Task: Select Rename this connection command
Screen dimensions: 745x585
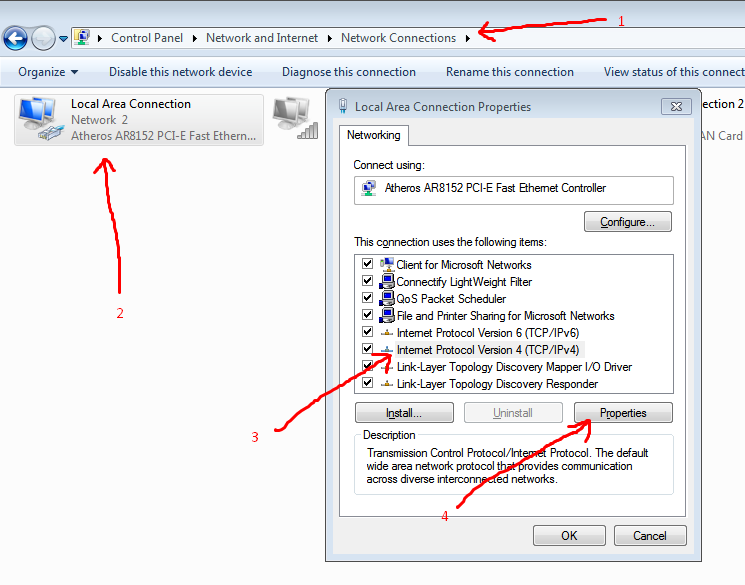Action: point(510,72)
